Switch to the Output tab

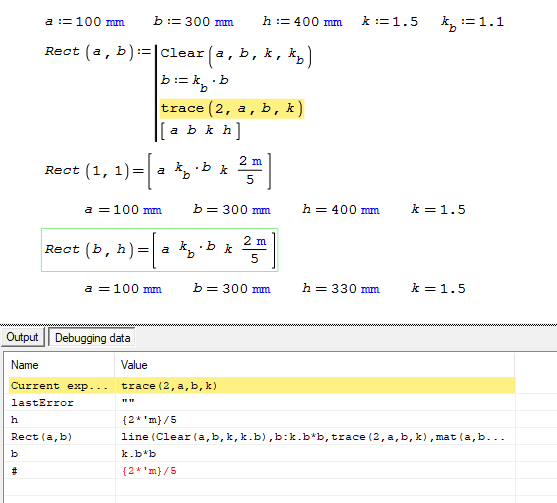pos(22,337)
